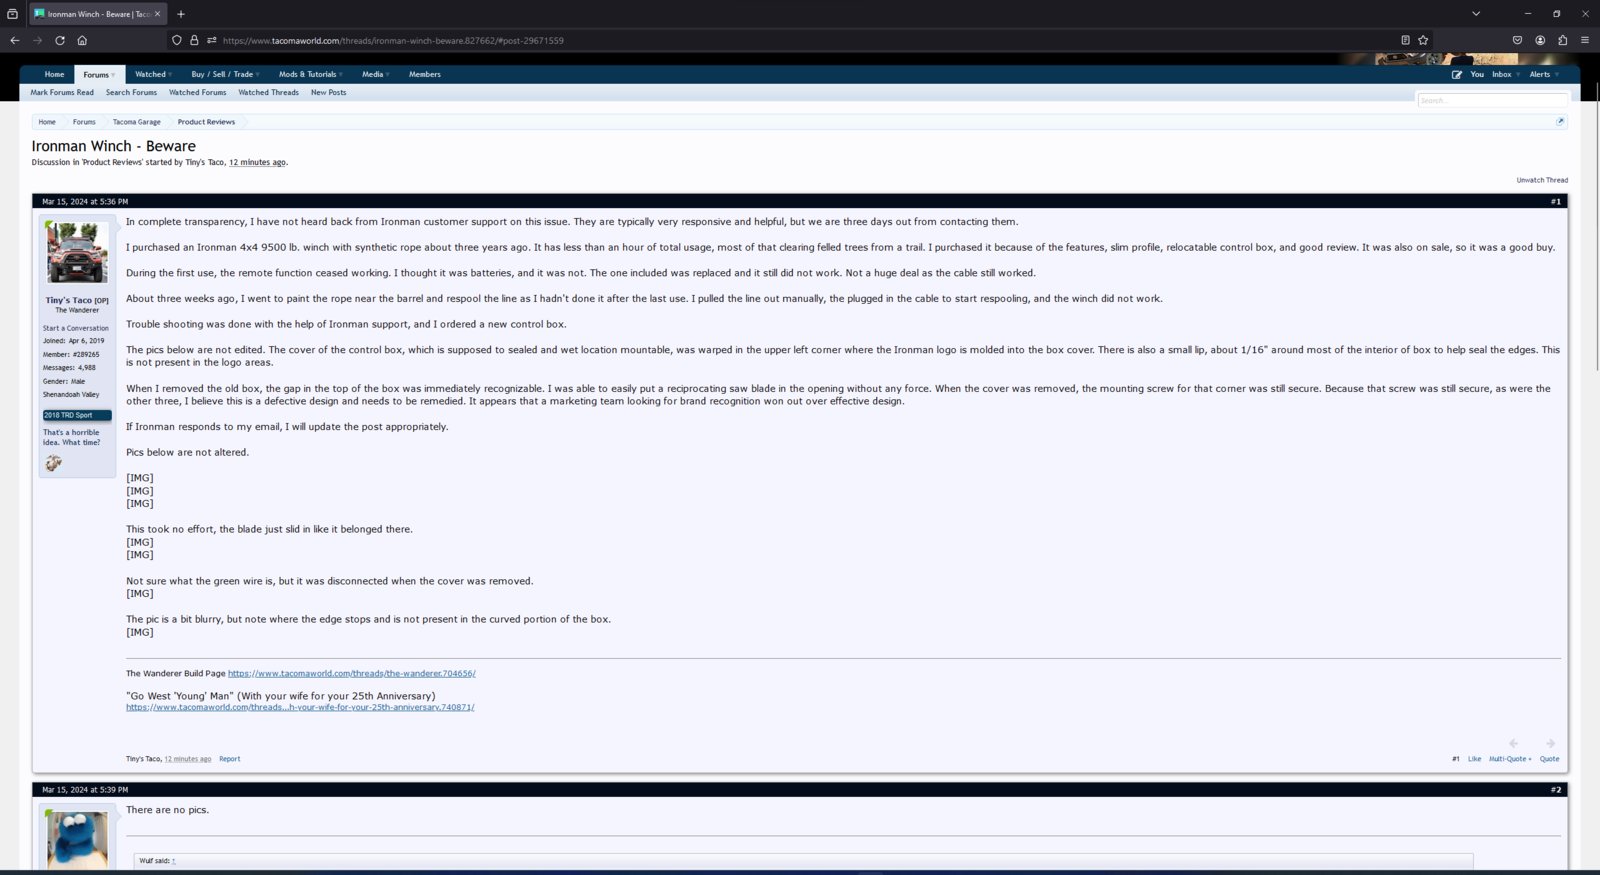
Task: Quote post #1
Action: 1549,759
